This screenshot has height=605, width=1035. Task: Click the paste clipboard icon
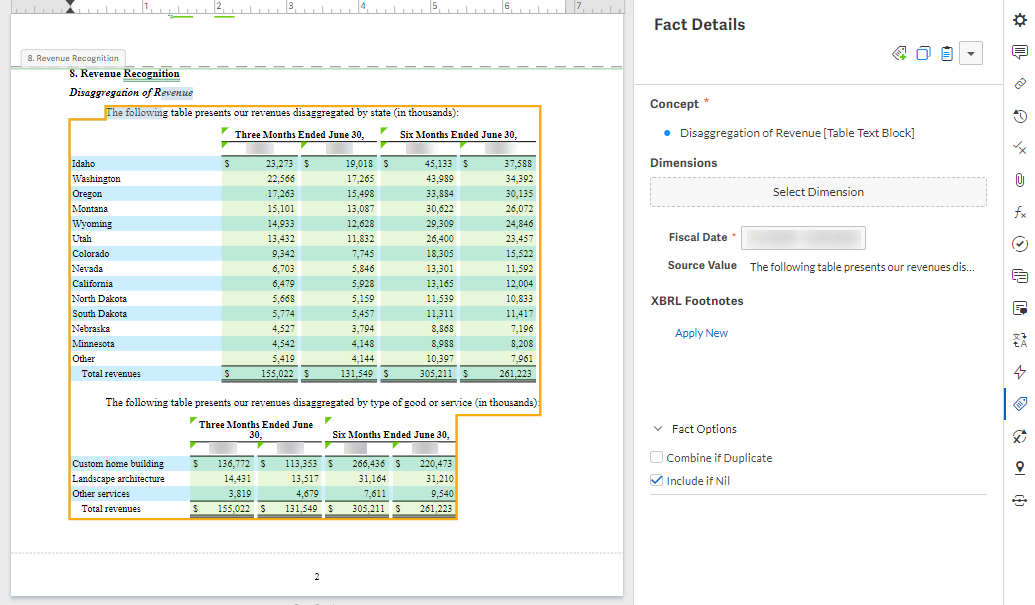946,54
